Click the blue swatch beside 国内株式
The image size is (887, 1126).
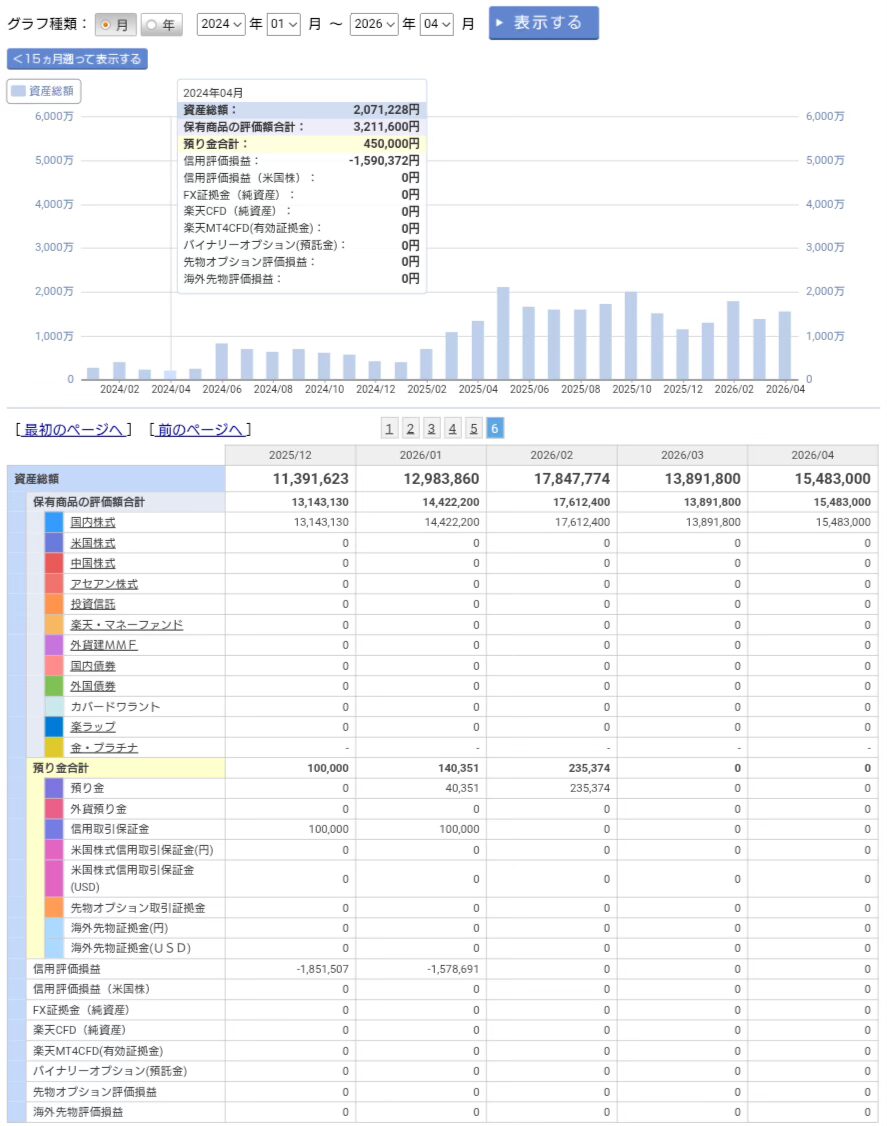(54, 522)
